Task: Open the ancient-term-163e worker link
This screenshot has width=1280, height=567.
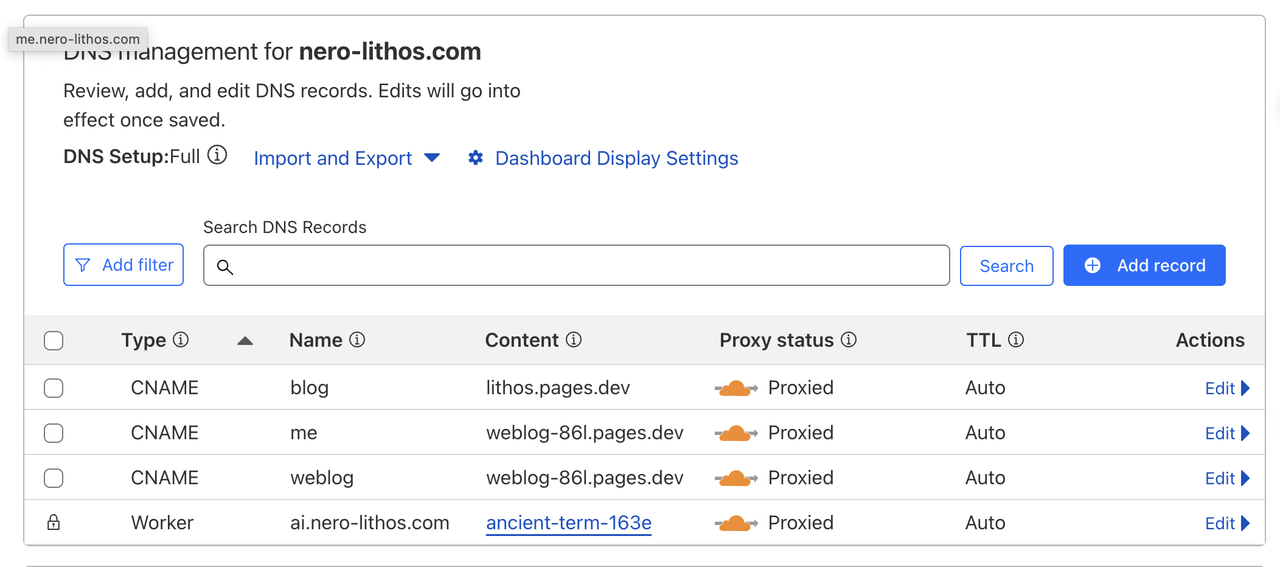Action: (x=569, y=523)
